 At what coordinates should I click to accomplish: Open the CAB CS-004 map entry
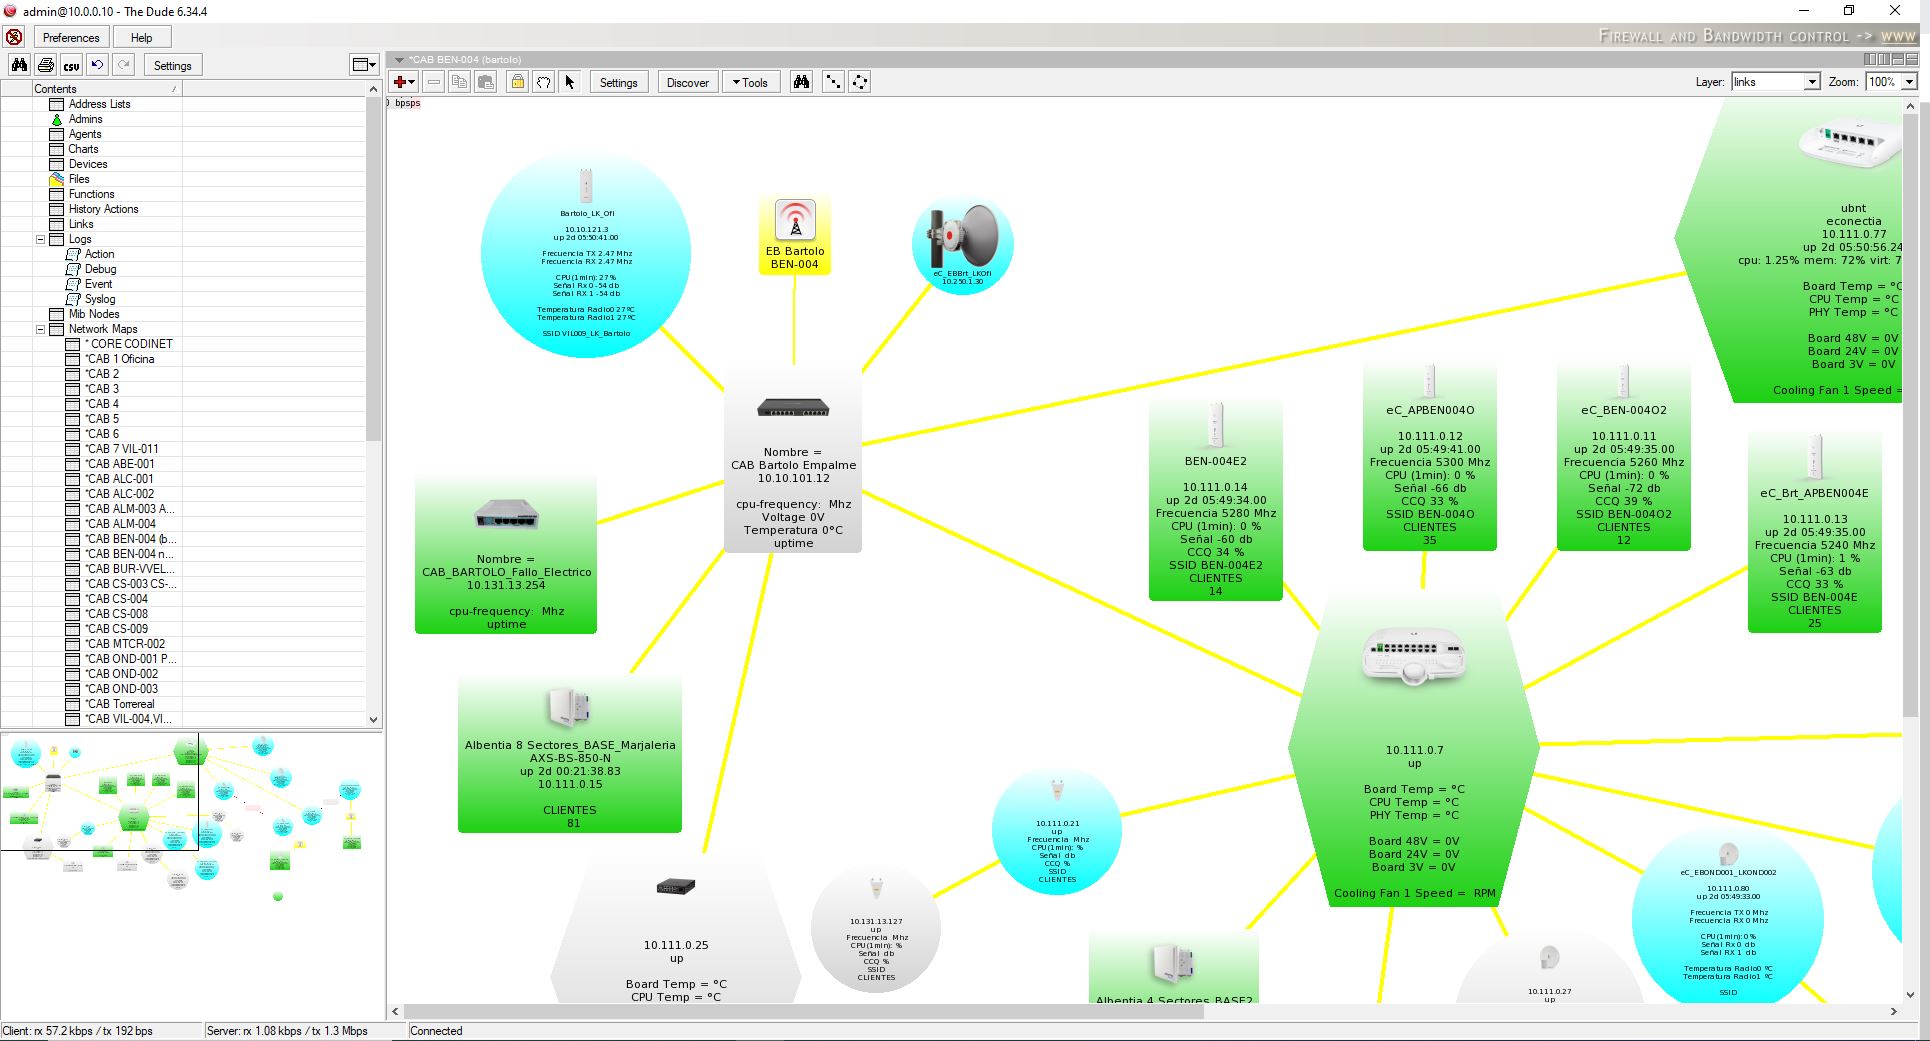click(116, 599)
